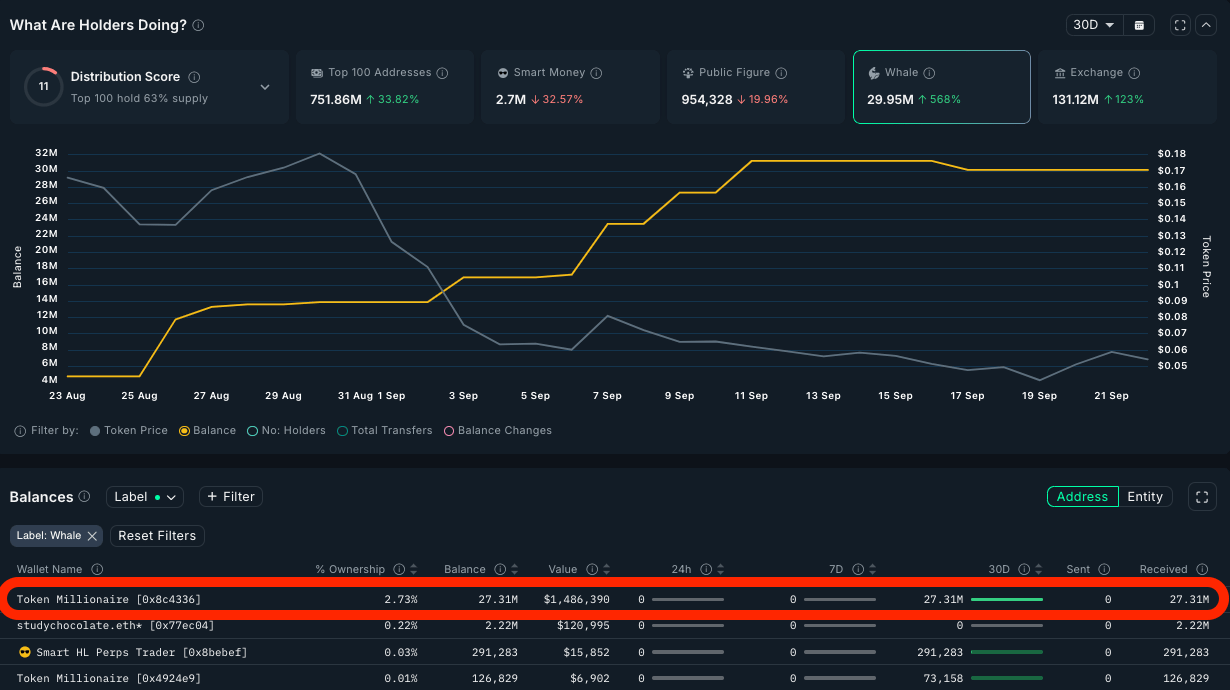Expand Balances table to fullscreen

(1202, 497)
